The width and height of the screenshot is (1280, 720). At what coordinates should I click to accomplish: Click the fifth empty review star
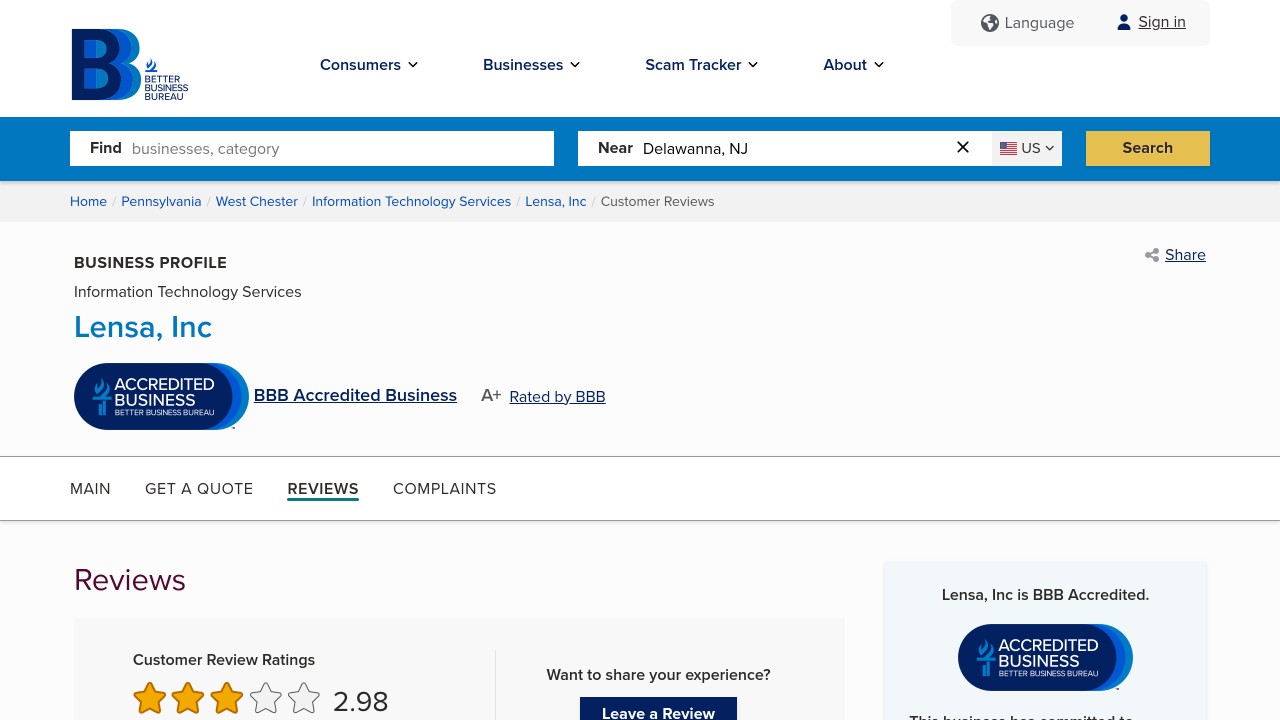(304, 699)
